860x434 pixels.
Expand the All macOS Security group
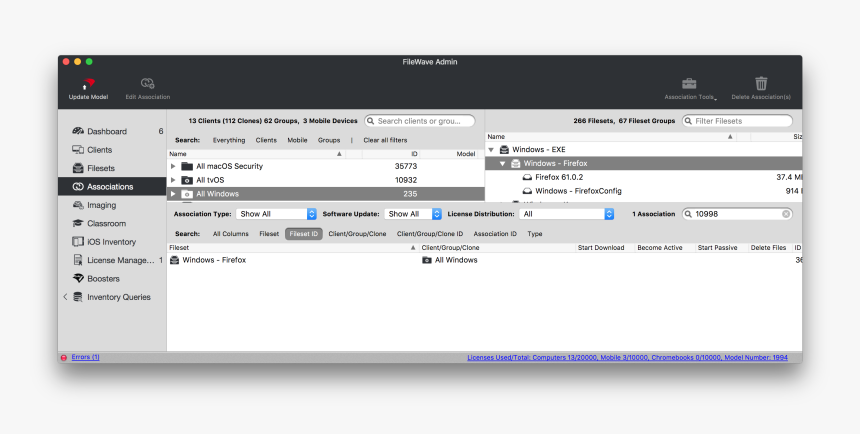point(173,166)
